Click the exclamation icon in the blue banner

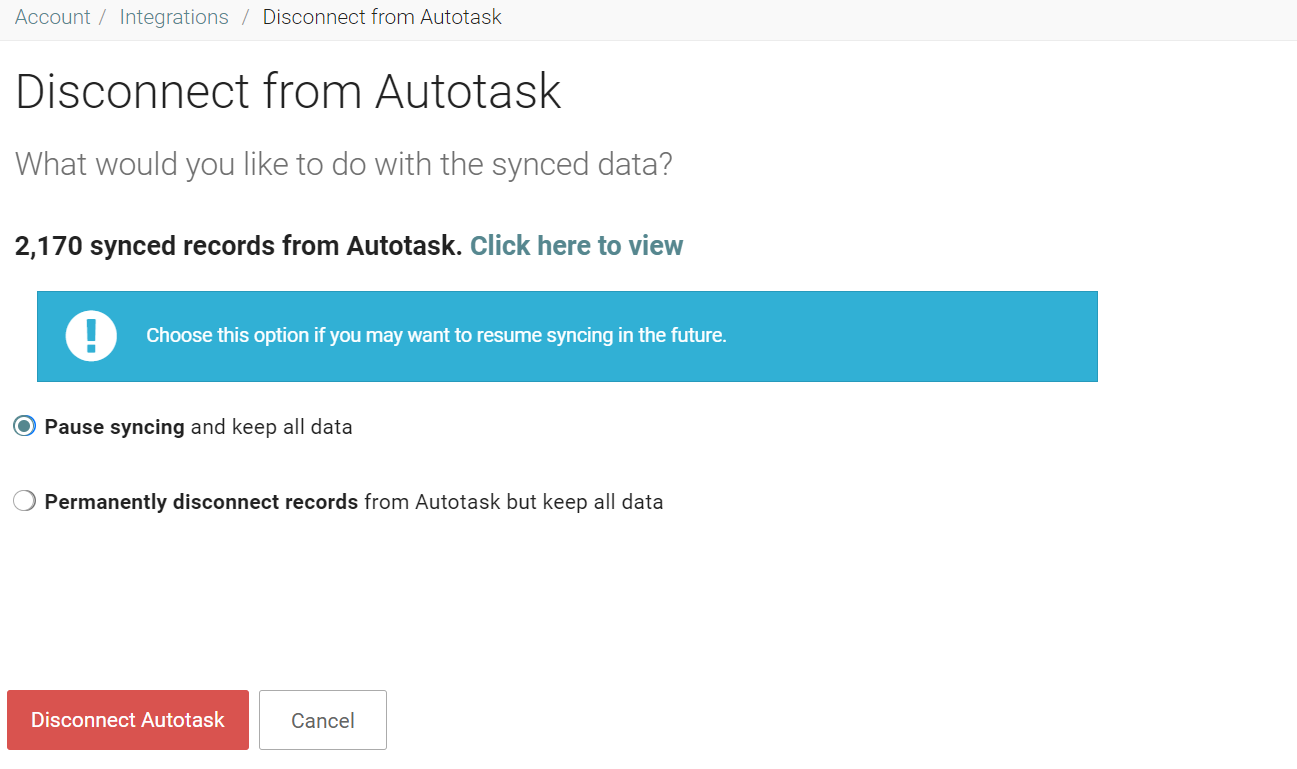click(91, 336)
